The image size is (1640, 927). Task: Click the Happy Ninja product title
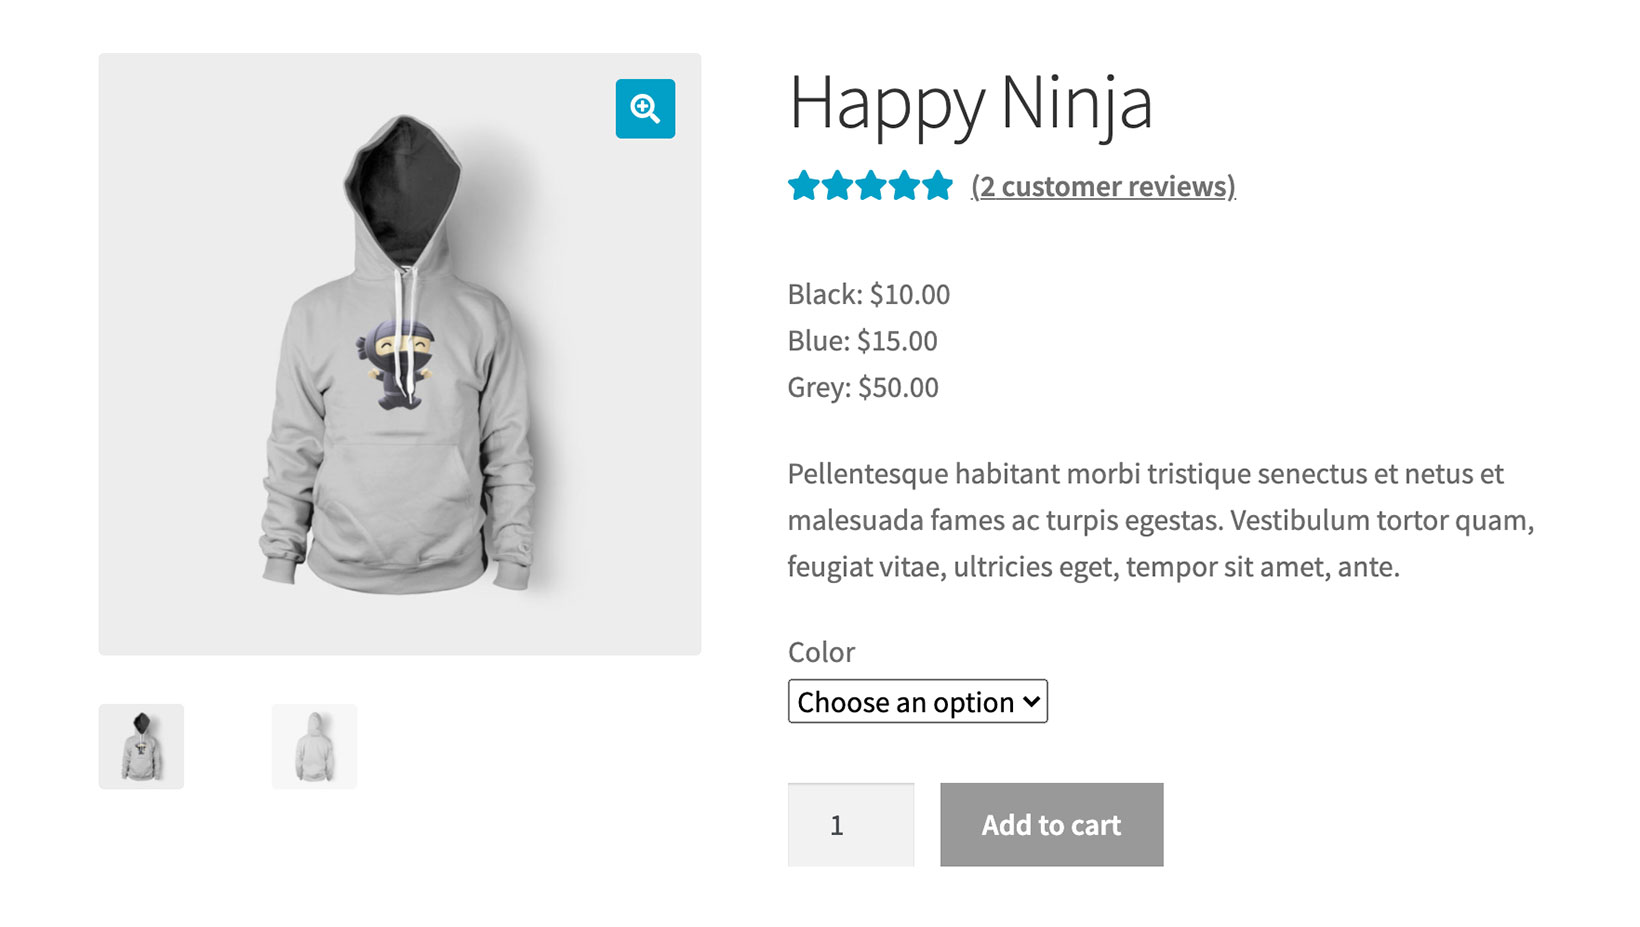coord(970,103)
